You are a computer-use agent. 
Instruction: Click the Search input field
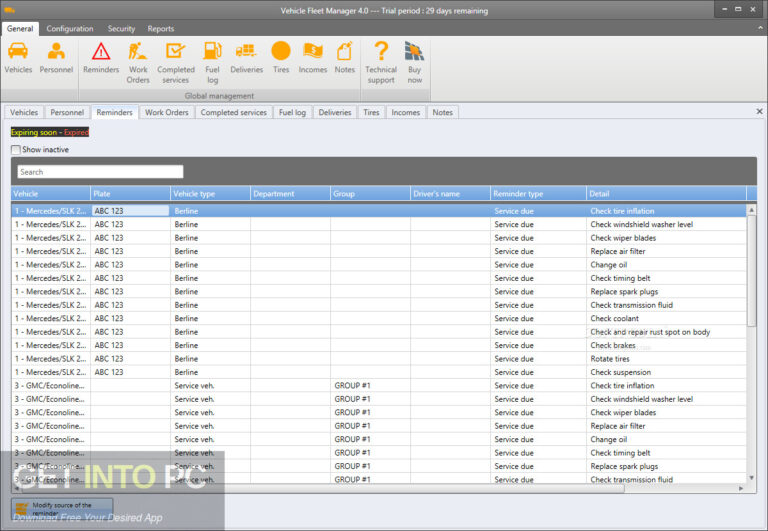[100, 172]
